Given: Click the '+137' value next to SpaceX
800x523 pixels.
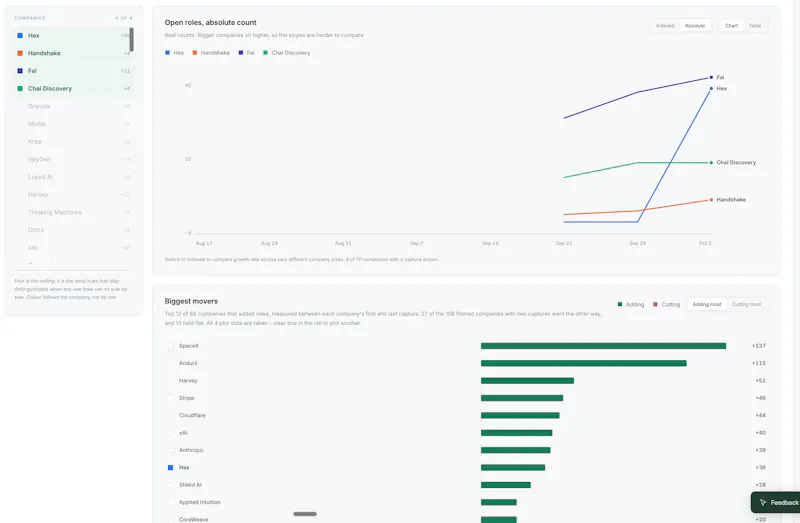Looking at the screenshot, I should [x=758, y=346].
